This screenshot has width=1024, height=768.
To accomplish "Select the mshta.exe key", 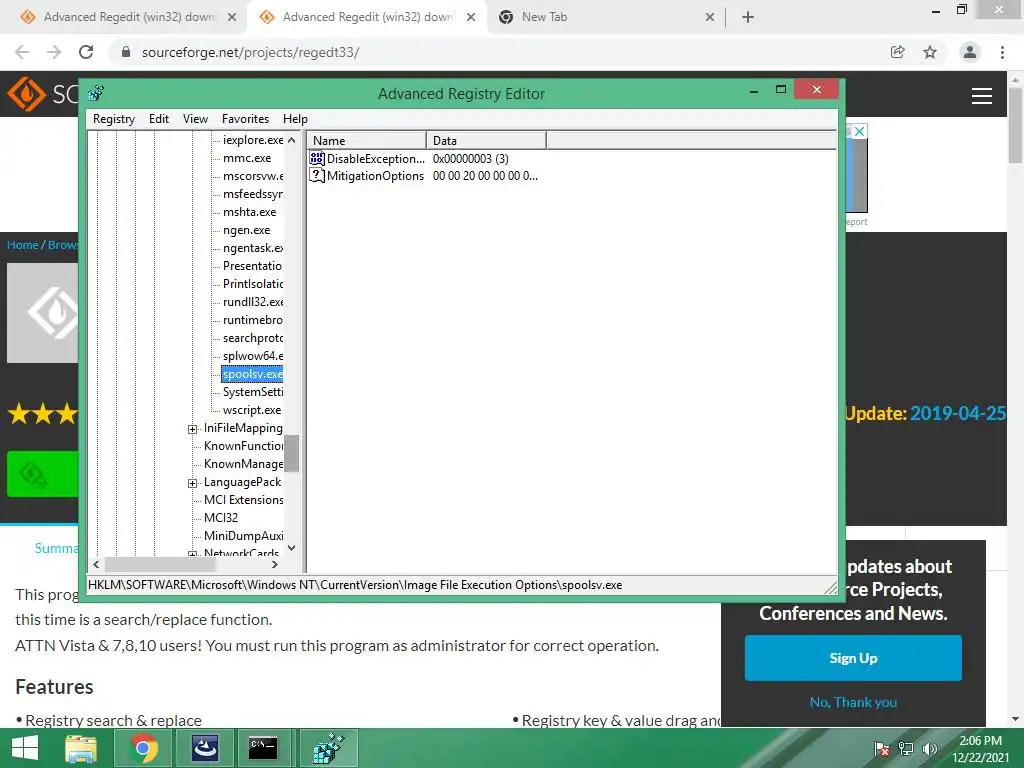I will 249,212.
